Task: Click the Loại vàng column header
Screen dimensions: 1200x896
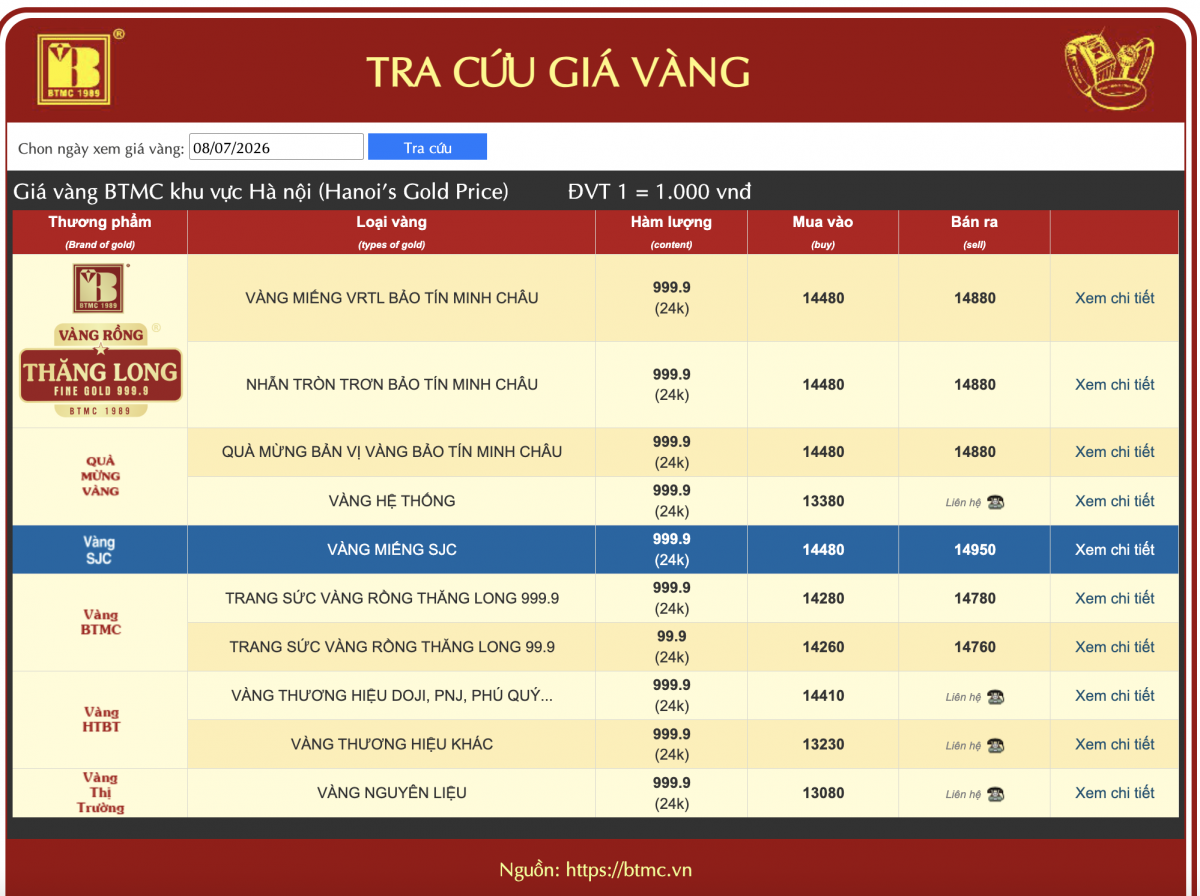Action: click(391, 232)
